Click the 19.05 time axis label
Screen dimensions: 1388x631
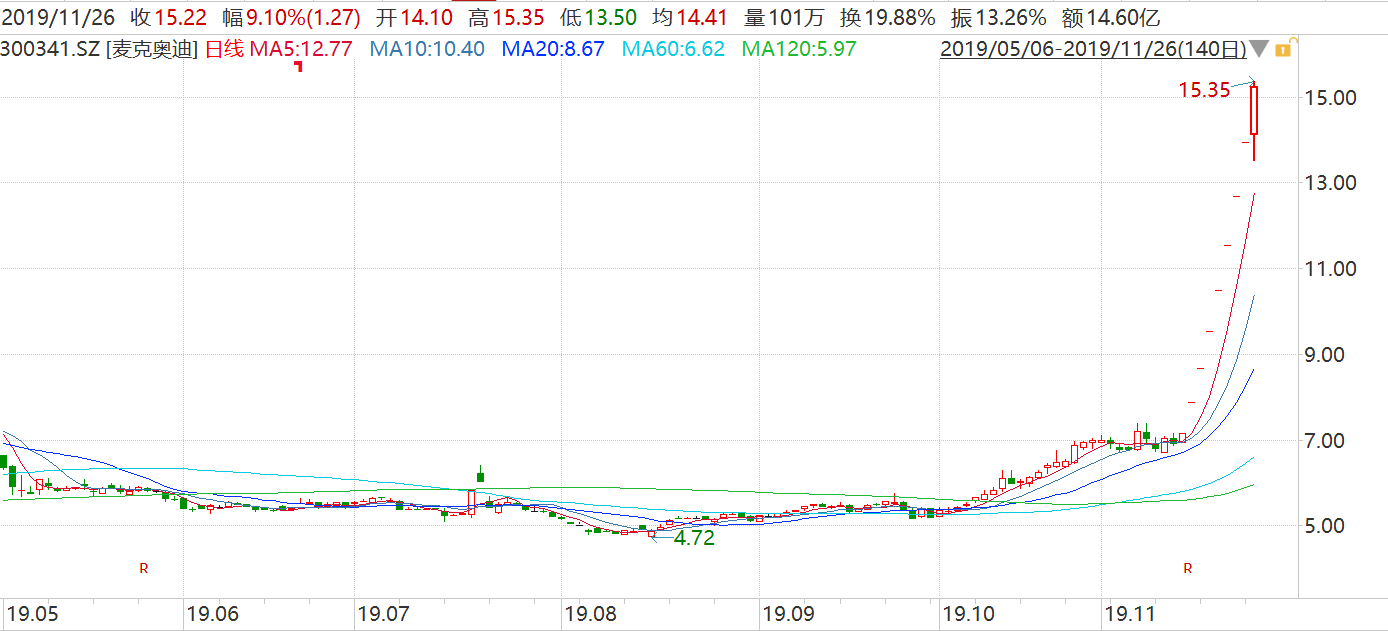click(x=31, y=612)
